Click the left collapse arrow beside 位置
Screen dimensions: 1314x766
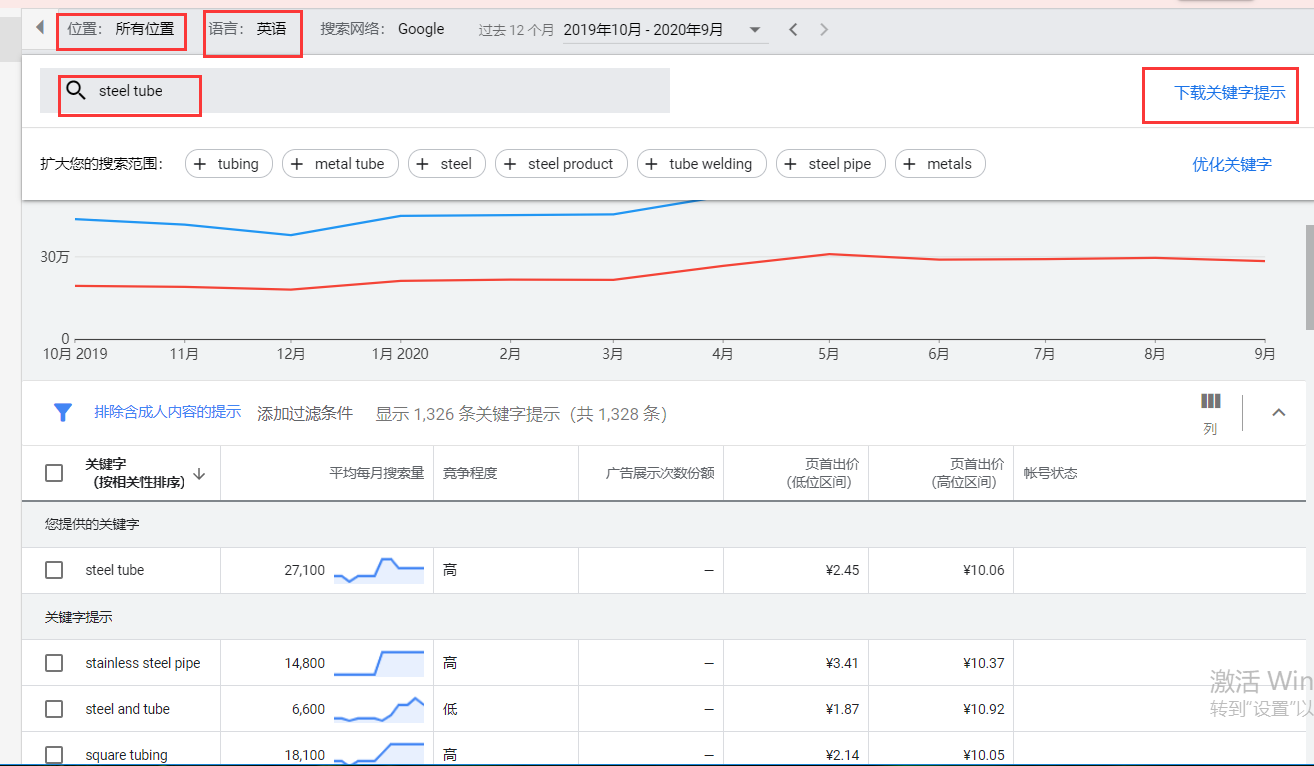(40, 28)
